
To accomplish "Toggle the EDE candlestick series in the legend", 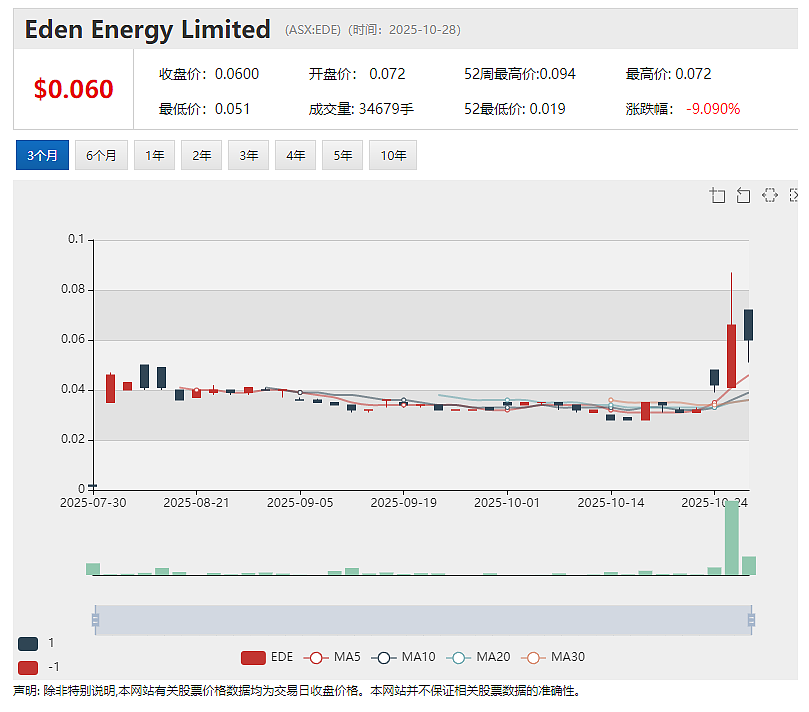I will point(267,657).
